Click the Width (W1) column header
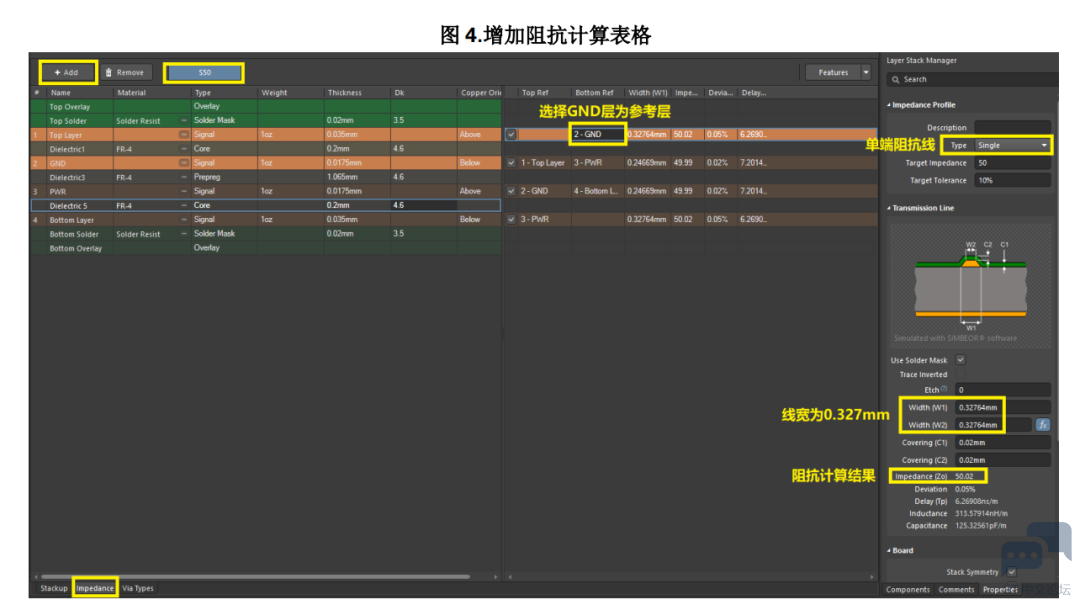The height and width of the screenshot is (605, 1080). click(647, 92)
